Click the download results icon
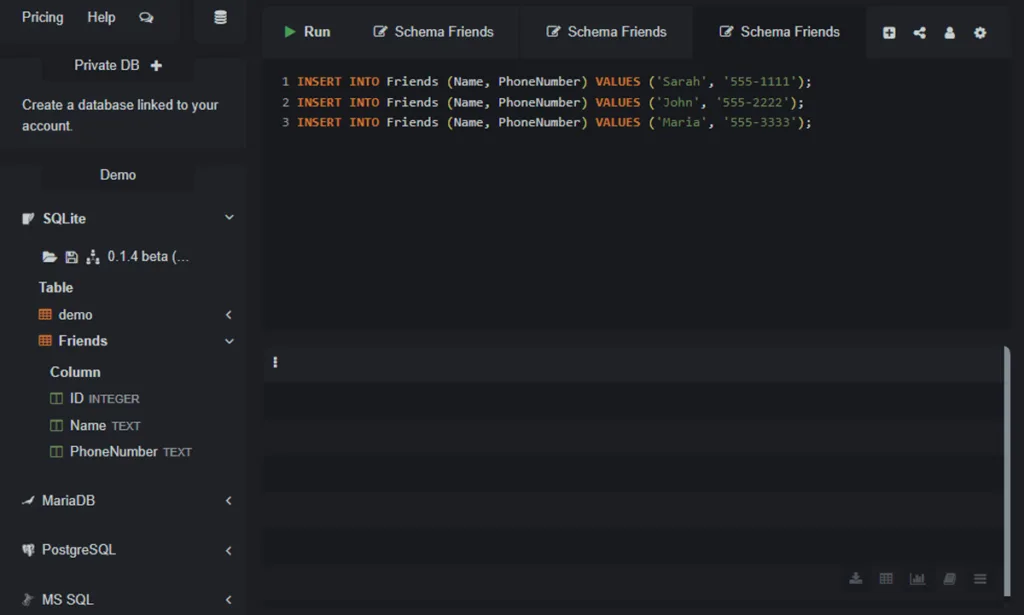 coord(856,578)
